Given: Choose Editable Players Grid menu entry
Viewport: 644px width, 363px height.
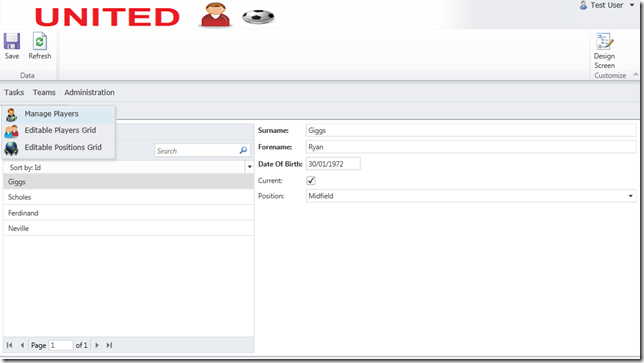Looking at the screenshot, I should pos(58,131).
